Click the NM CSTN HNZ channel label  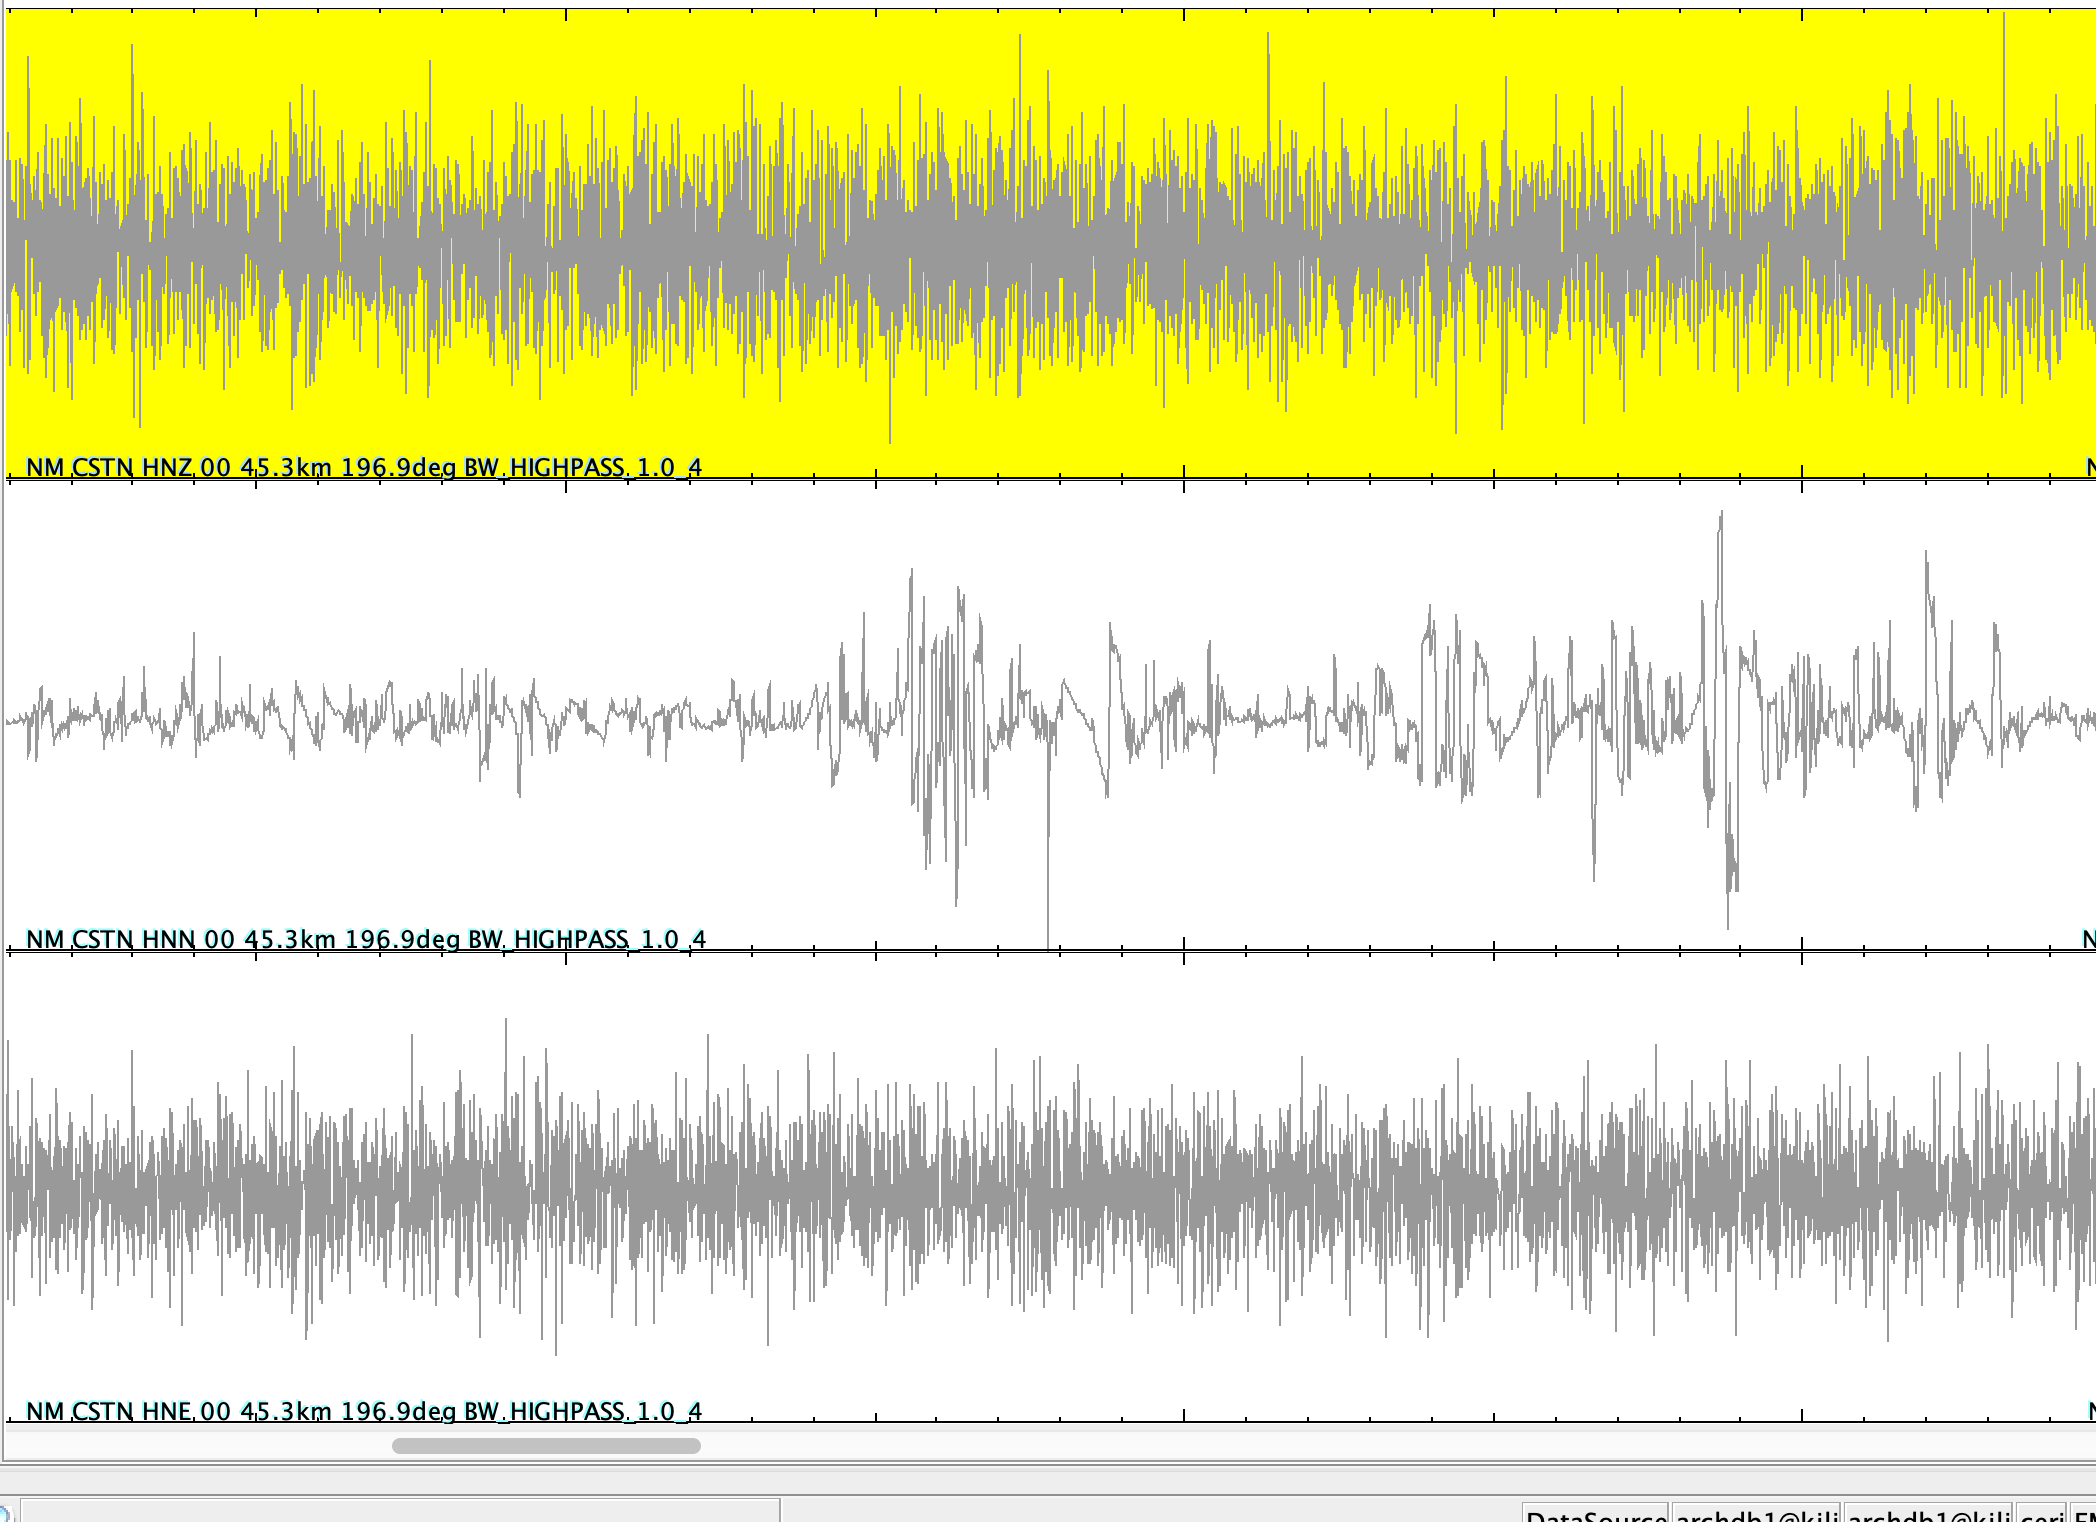click(x=364, y=467)
